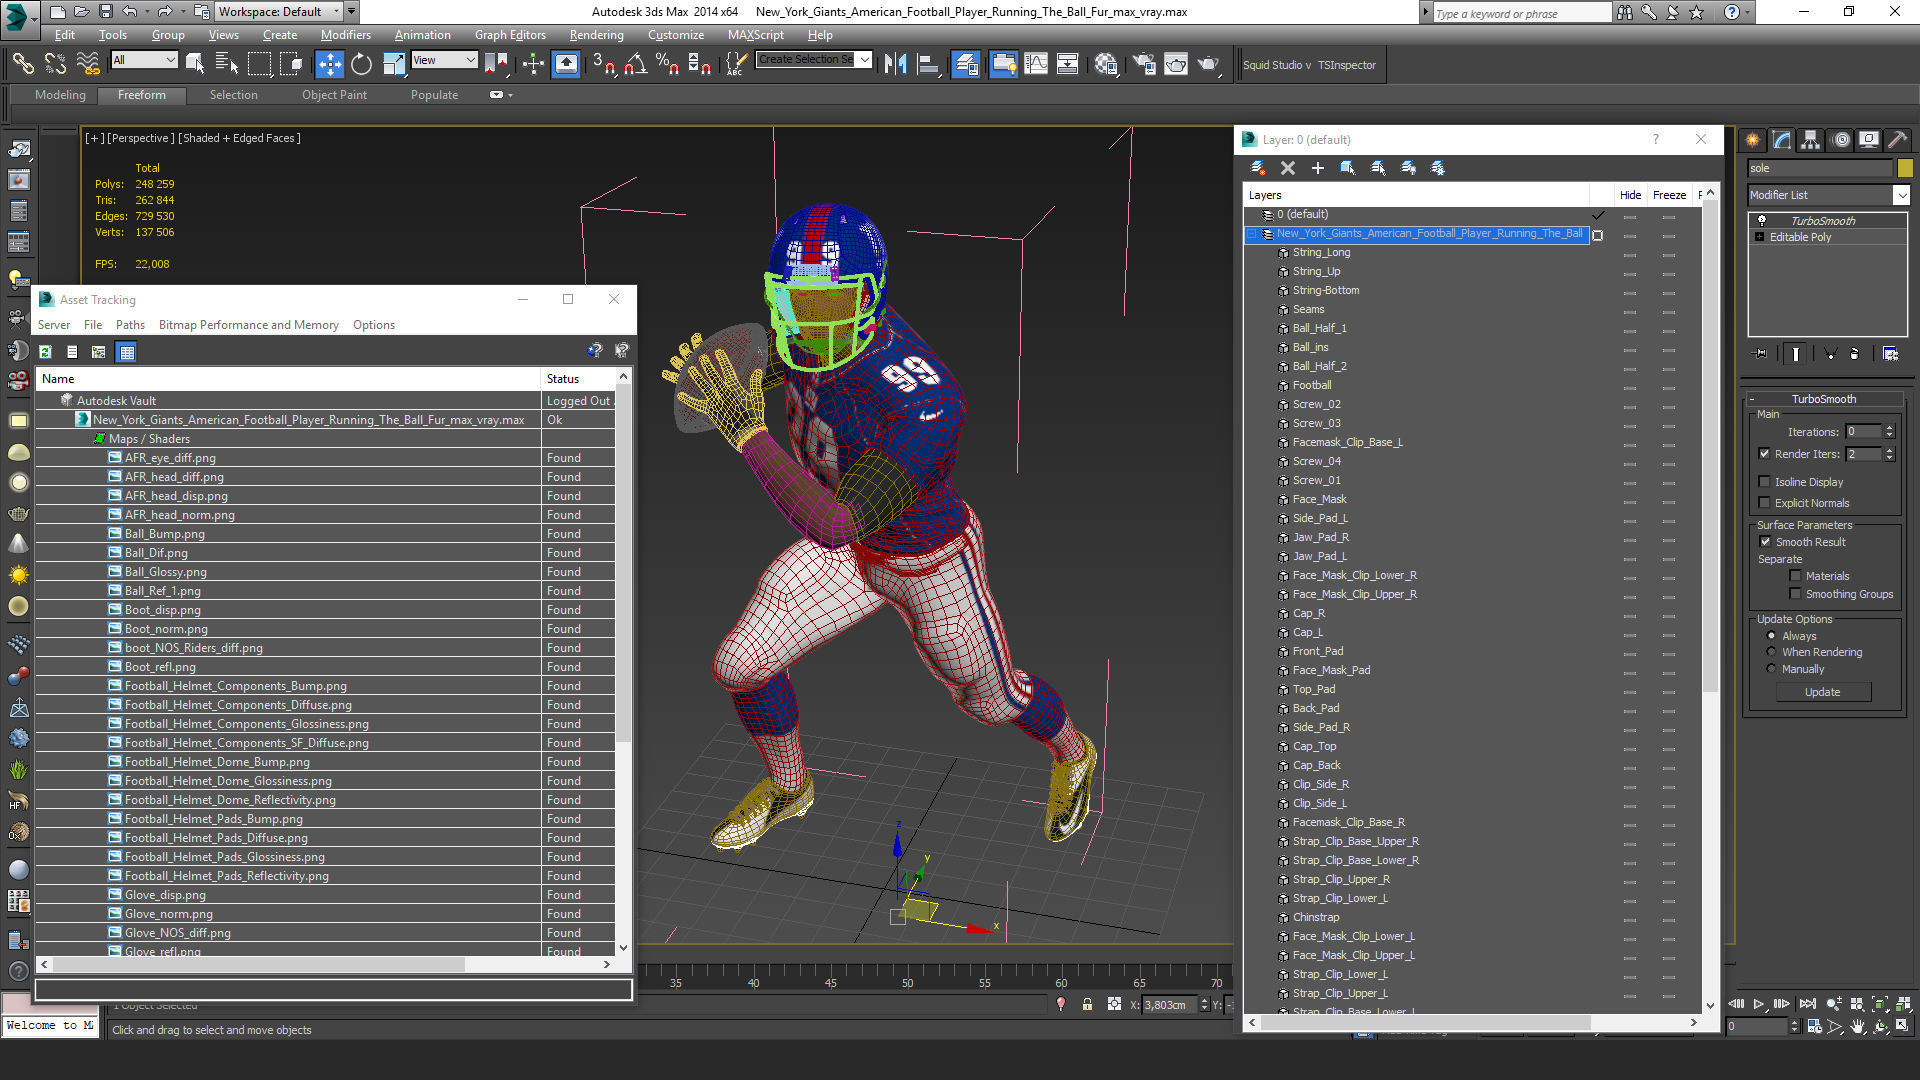
Task: Switch to the Object Paint ribbon tab
Action: point(334,95)
